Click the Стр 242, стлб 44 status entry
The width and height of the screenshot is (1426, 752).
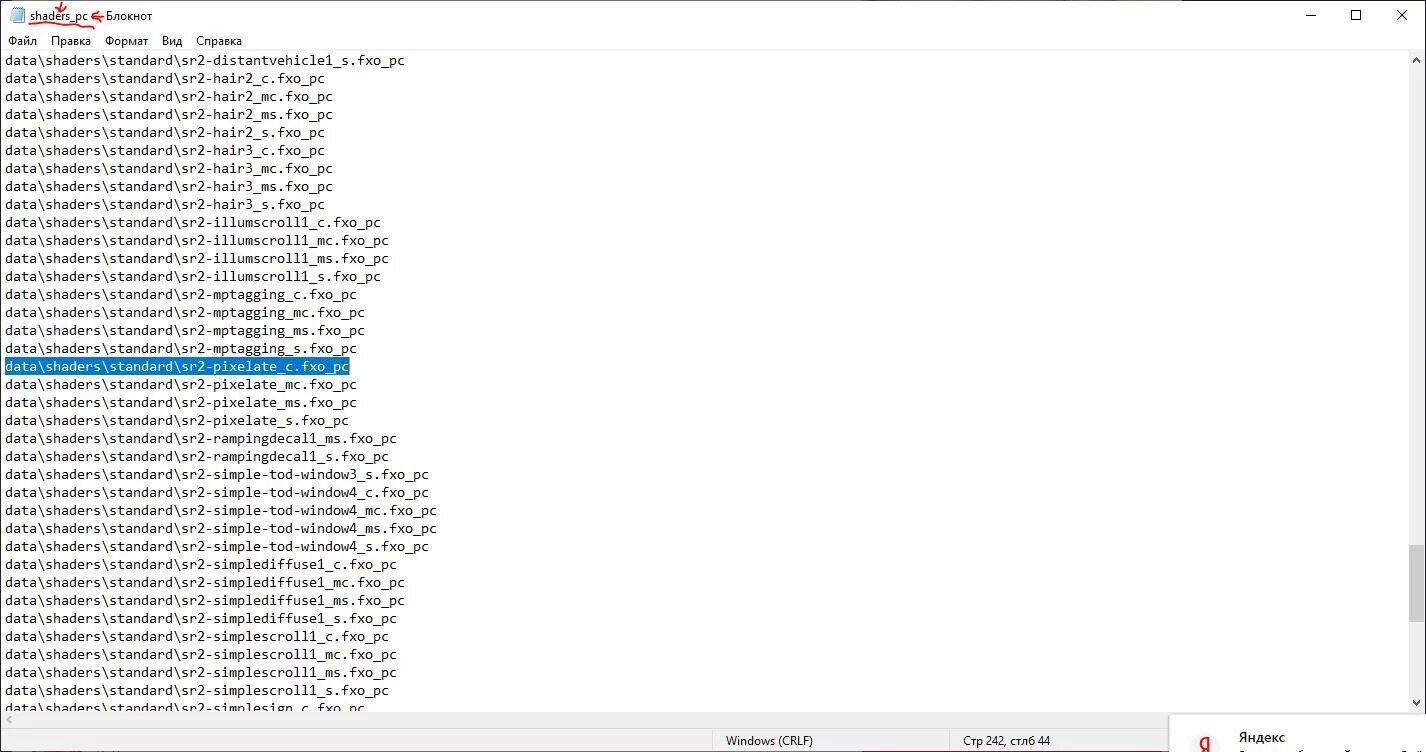(1007, 741)
